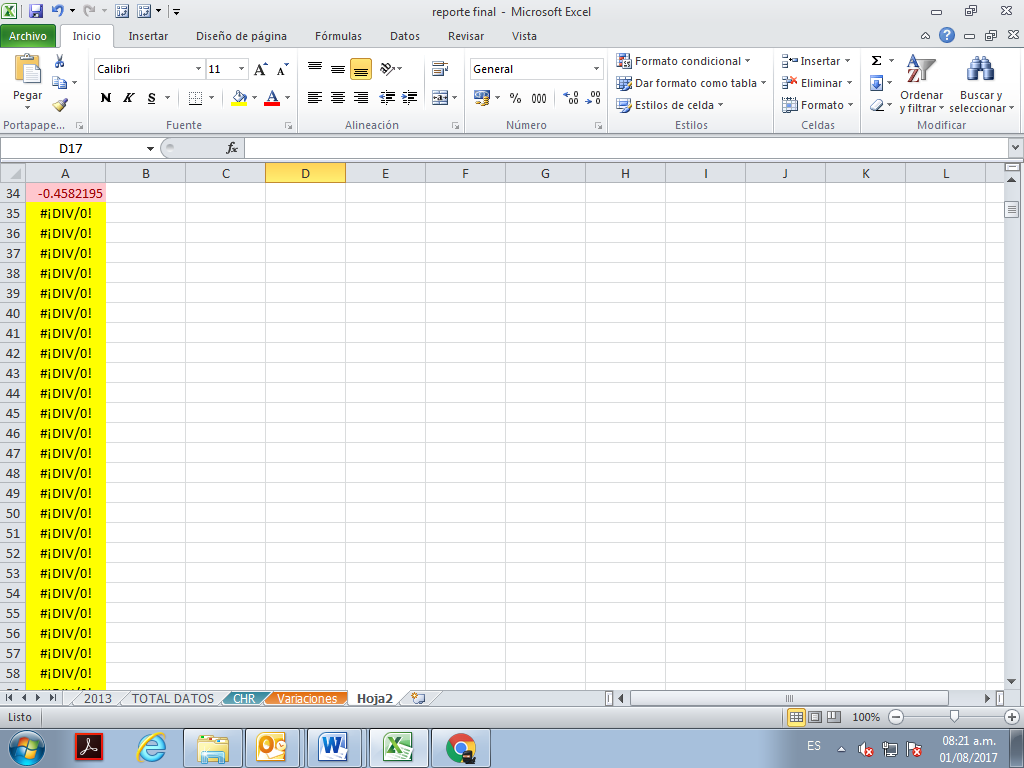This screenshot has width=1024, height=768.
Task: Click the insert new worksheet tab icon
Action: 419,698
